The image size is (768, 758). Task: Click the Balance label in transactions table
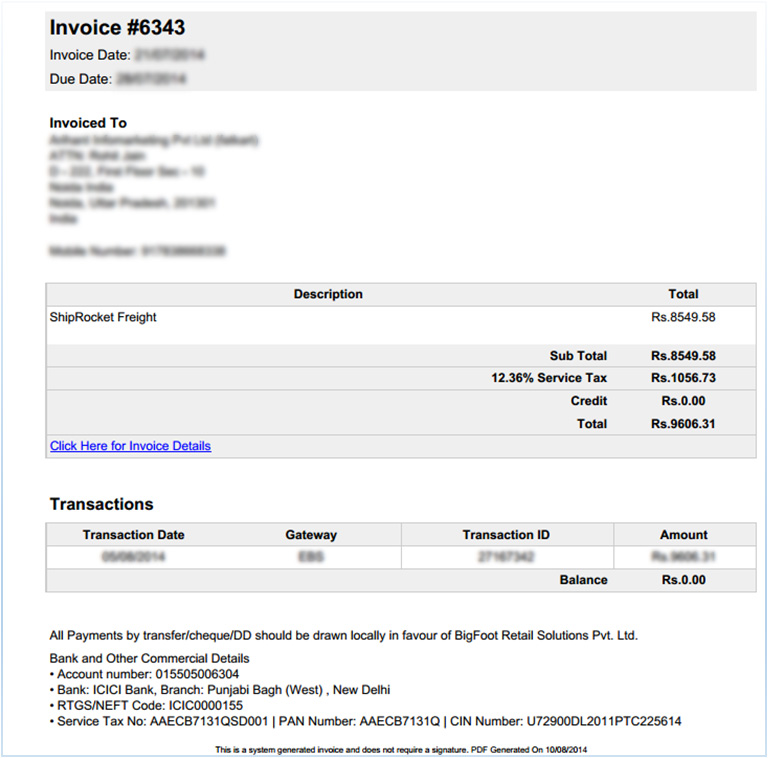(x=583, y=580)
